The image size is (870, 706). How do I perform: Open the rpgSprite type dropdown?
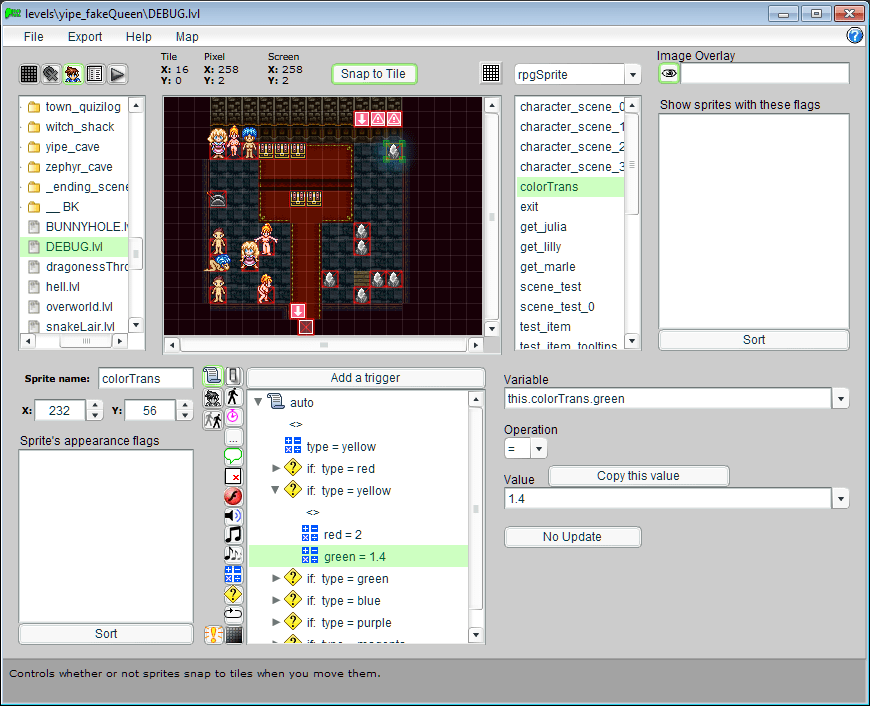[x=632, y=74]
